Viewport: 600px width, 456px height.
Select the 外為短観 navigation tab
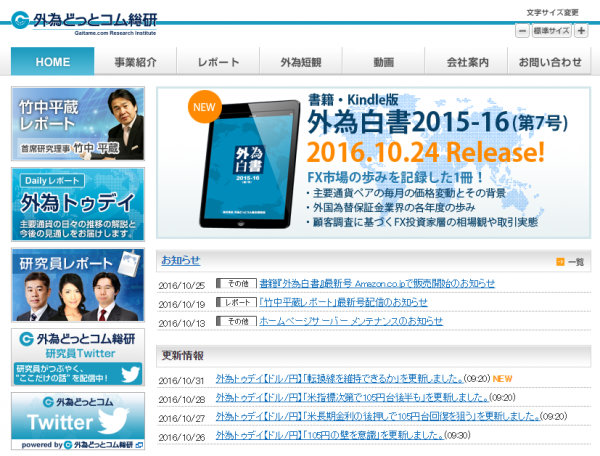coord(301,62)
